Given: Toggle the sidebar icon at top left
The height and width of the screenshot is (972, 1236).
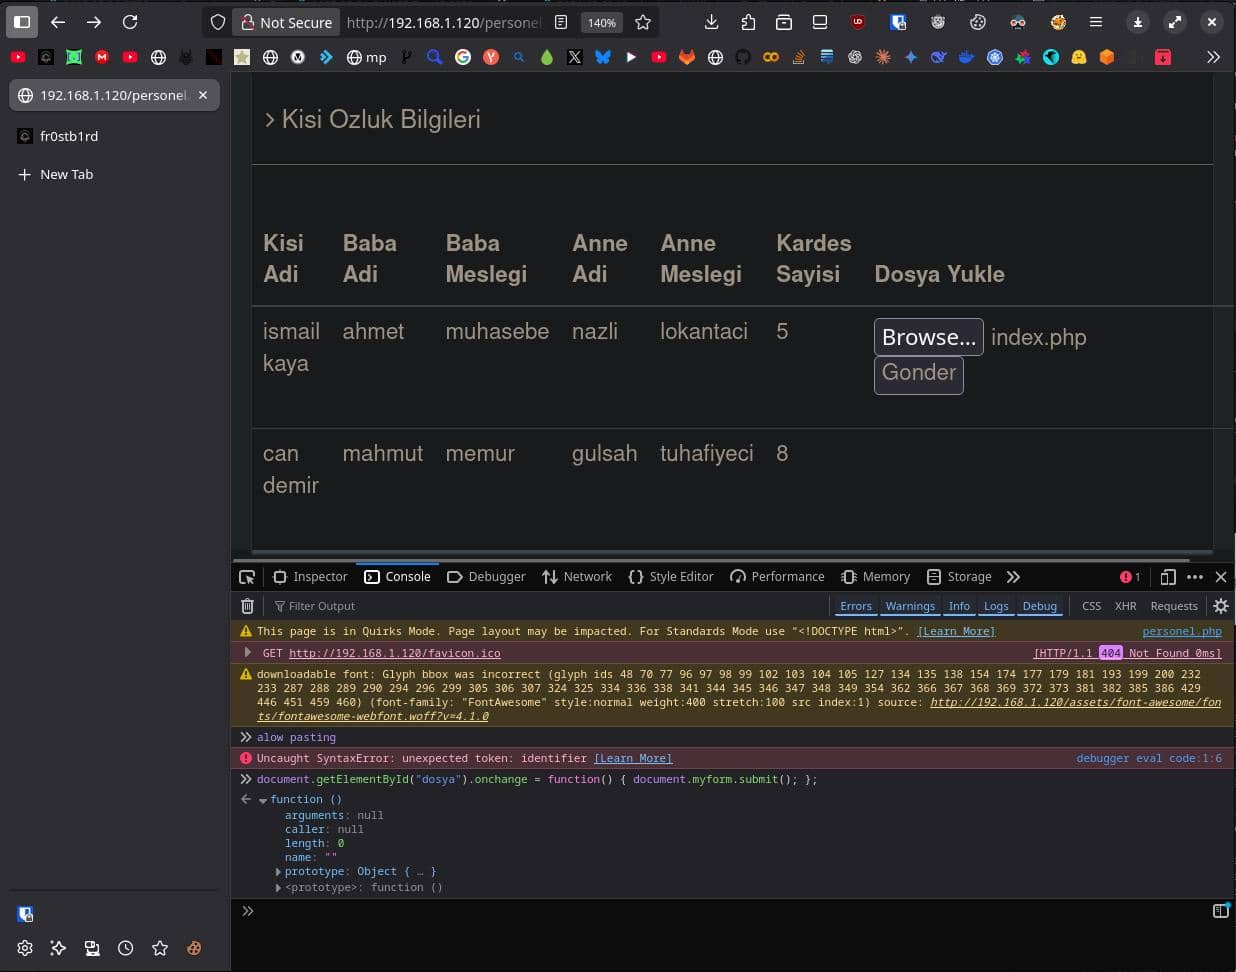Looking at the screenshot, I should 22,22.
